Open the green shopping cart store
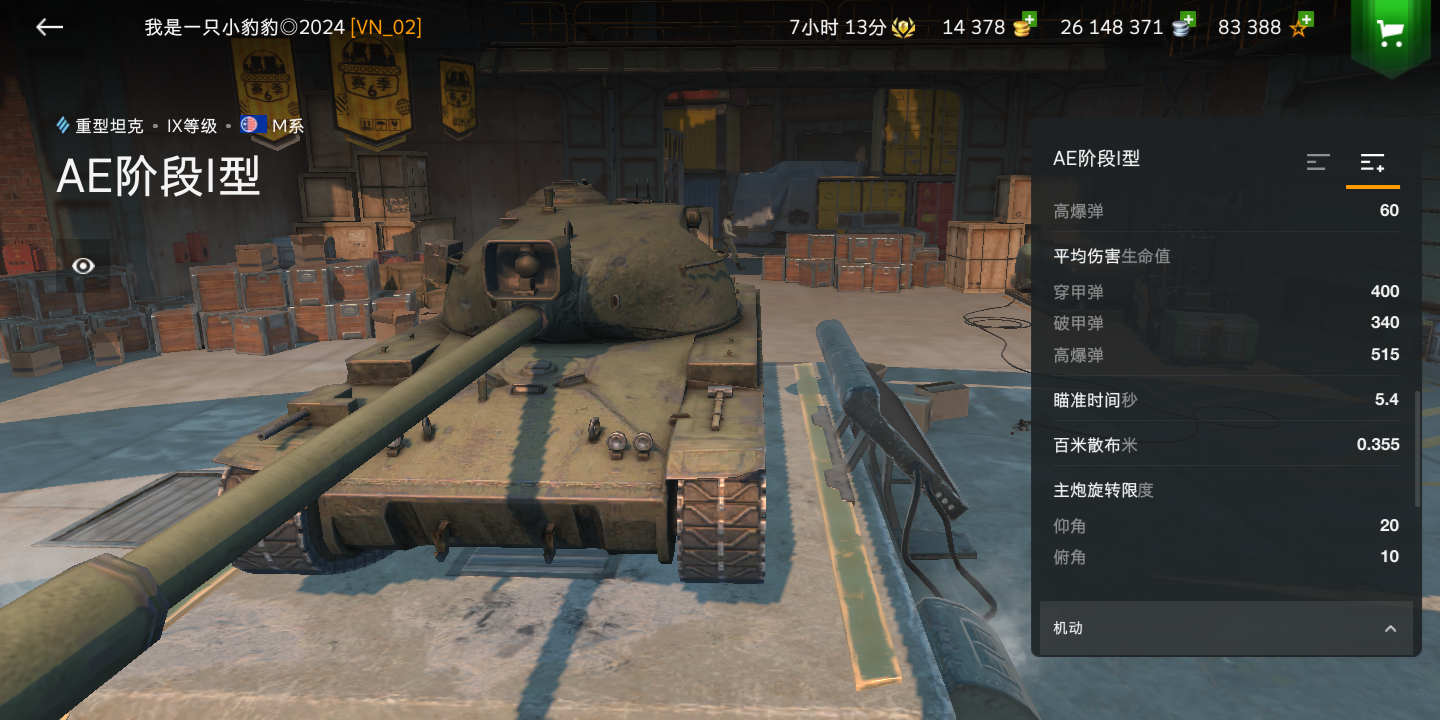 [1390, 35]
